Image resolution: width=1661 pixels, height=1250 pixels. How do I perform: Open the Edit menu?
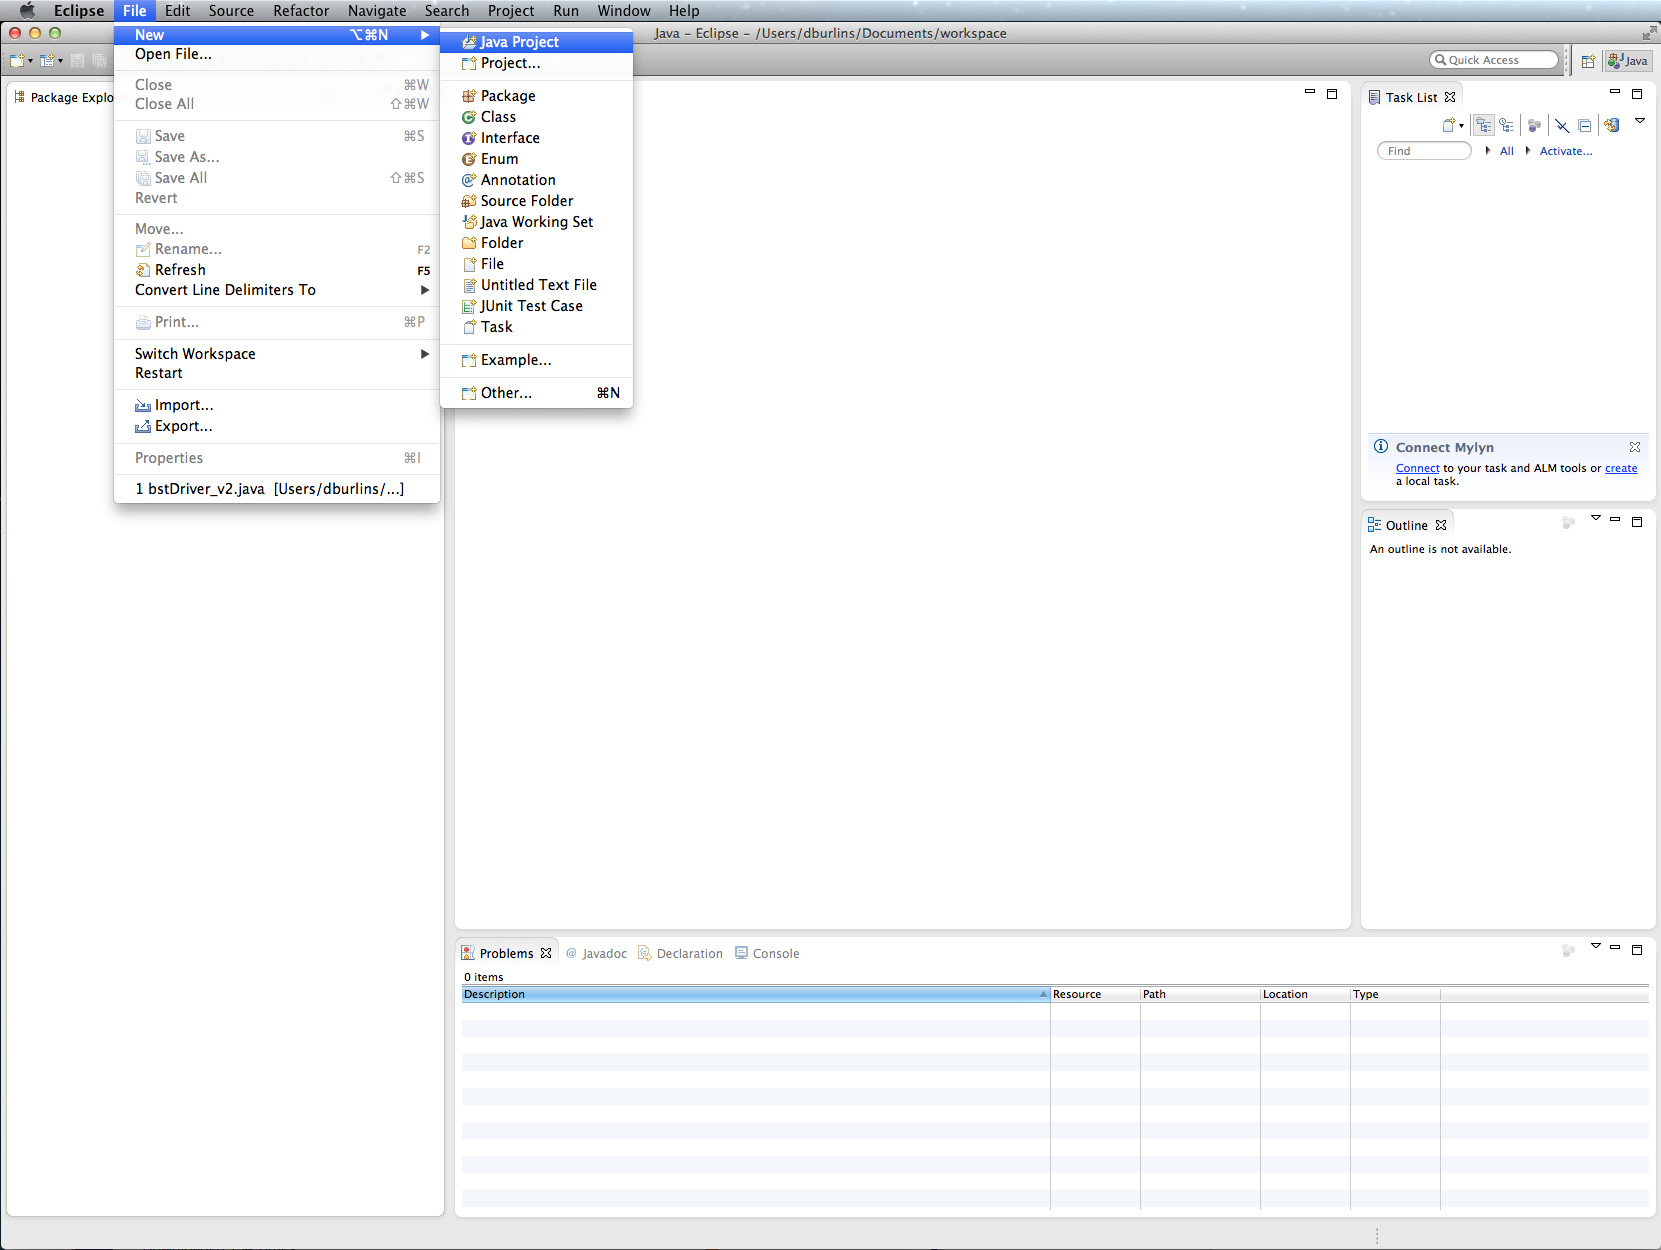coord(178,11)
